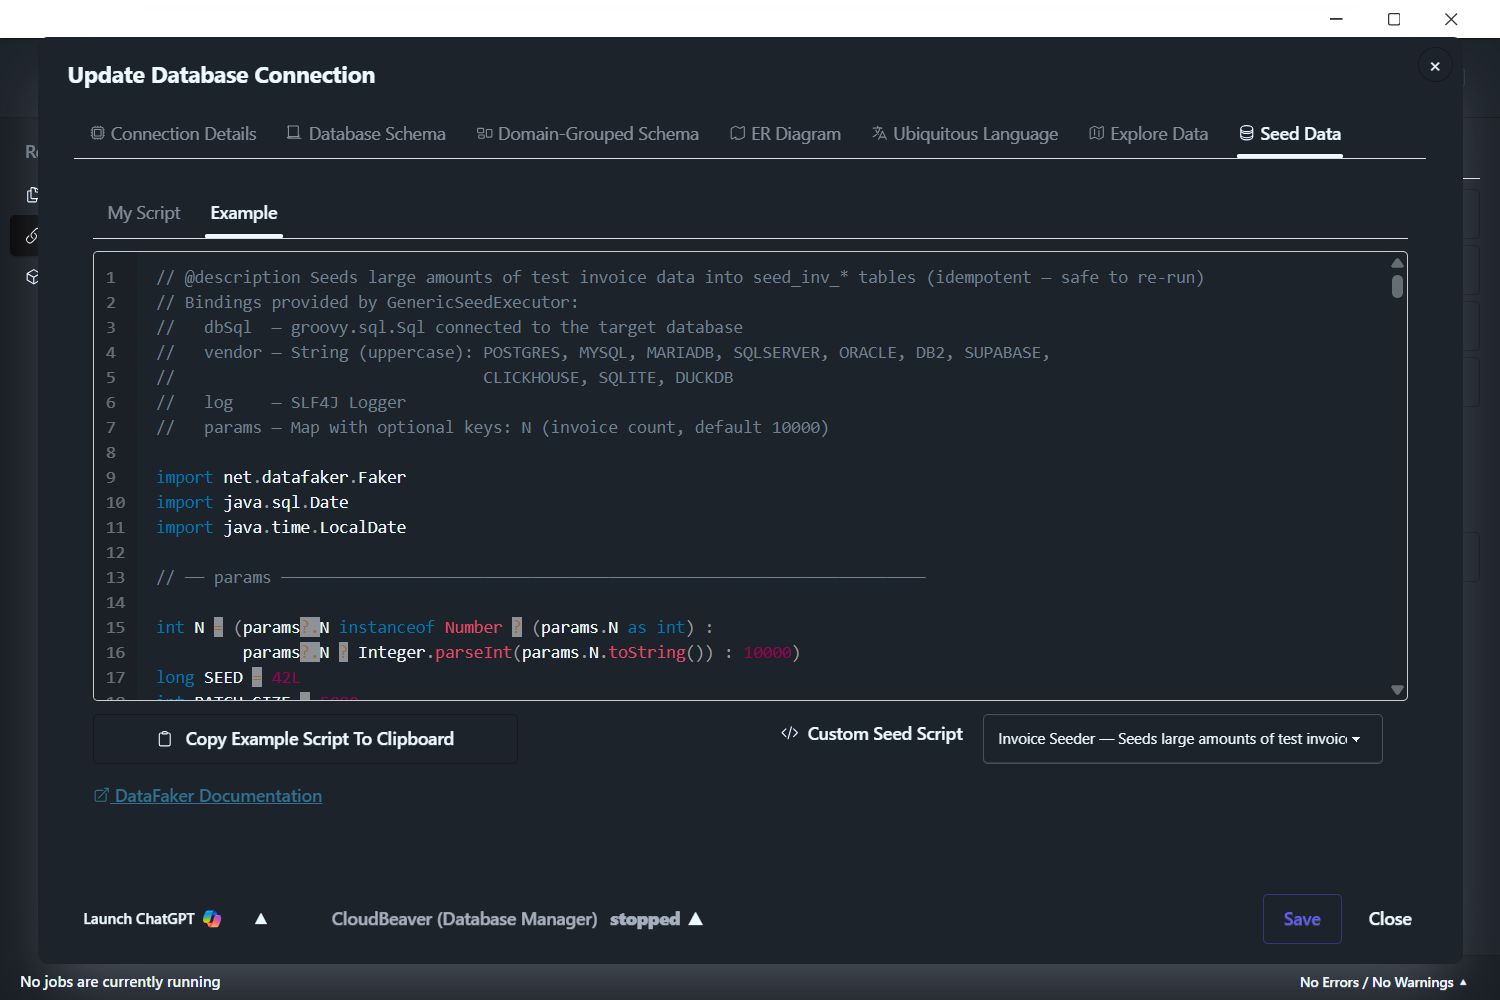Click CloudBeaver (Database Manager) label
The image size is (1500, 1000).
[464, 919]
